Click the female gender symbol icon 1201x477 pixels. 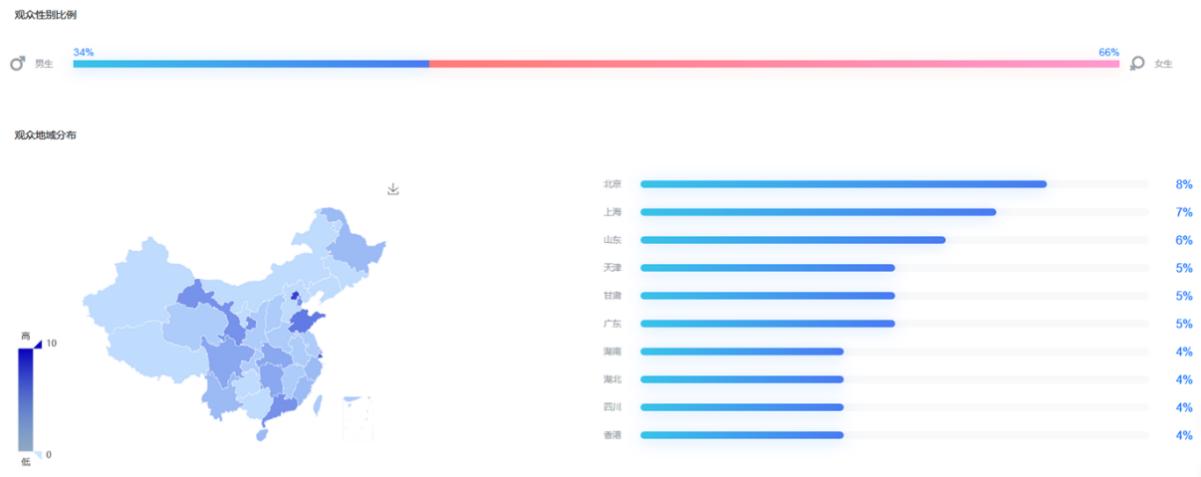[1137, 64]
